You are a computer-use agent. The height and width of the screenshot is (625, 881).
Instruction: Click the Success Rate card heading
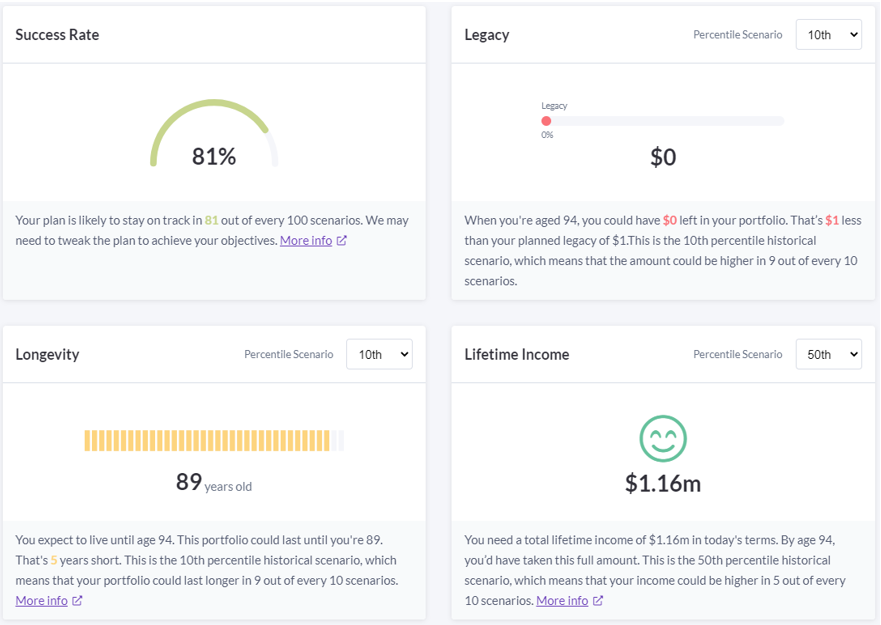(x=57, y=34)
